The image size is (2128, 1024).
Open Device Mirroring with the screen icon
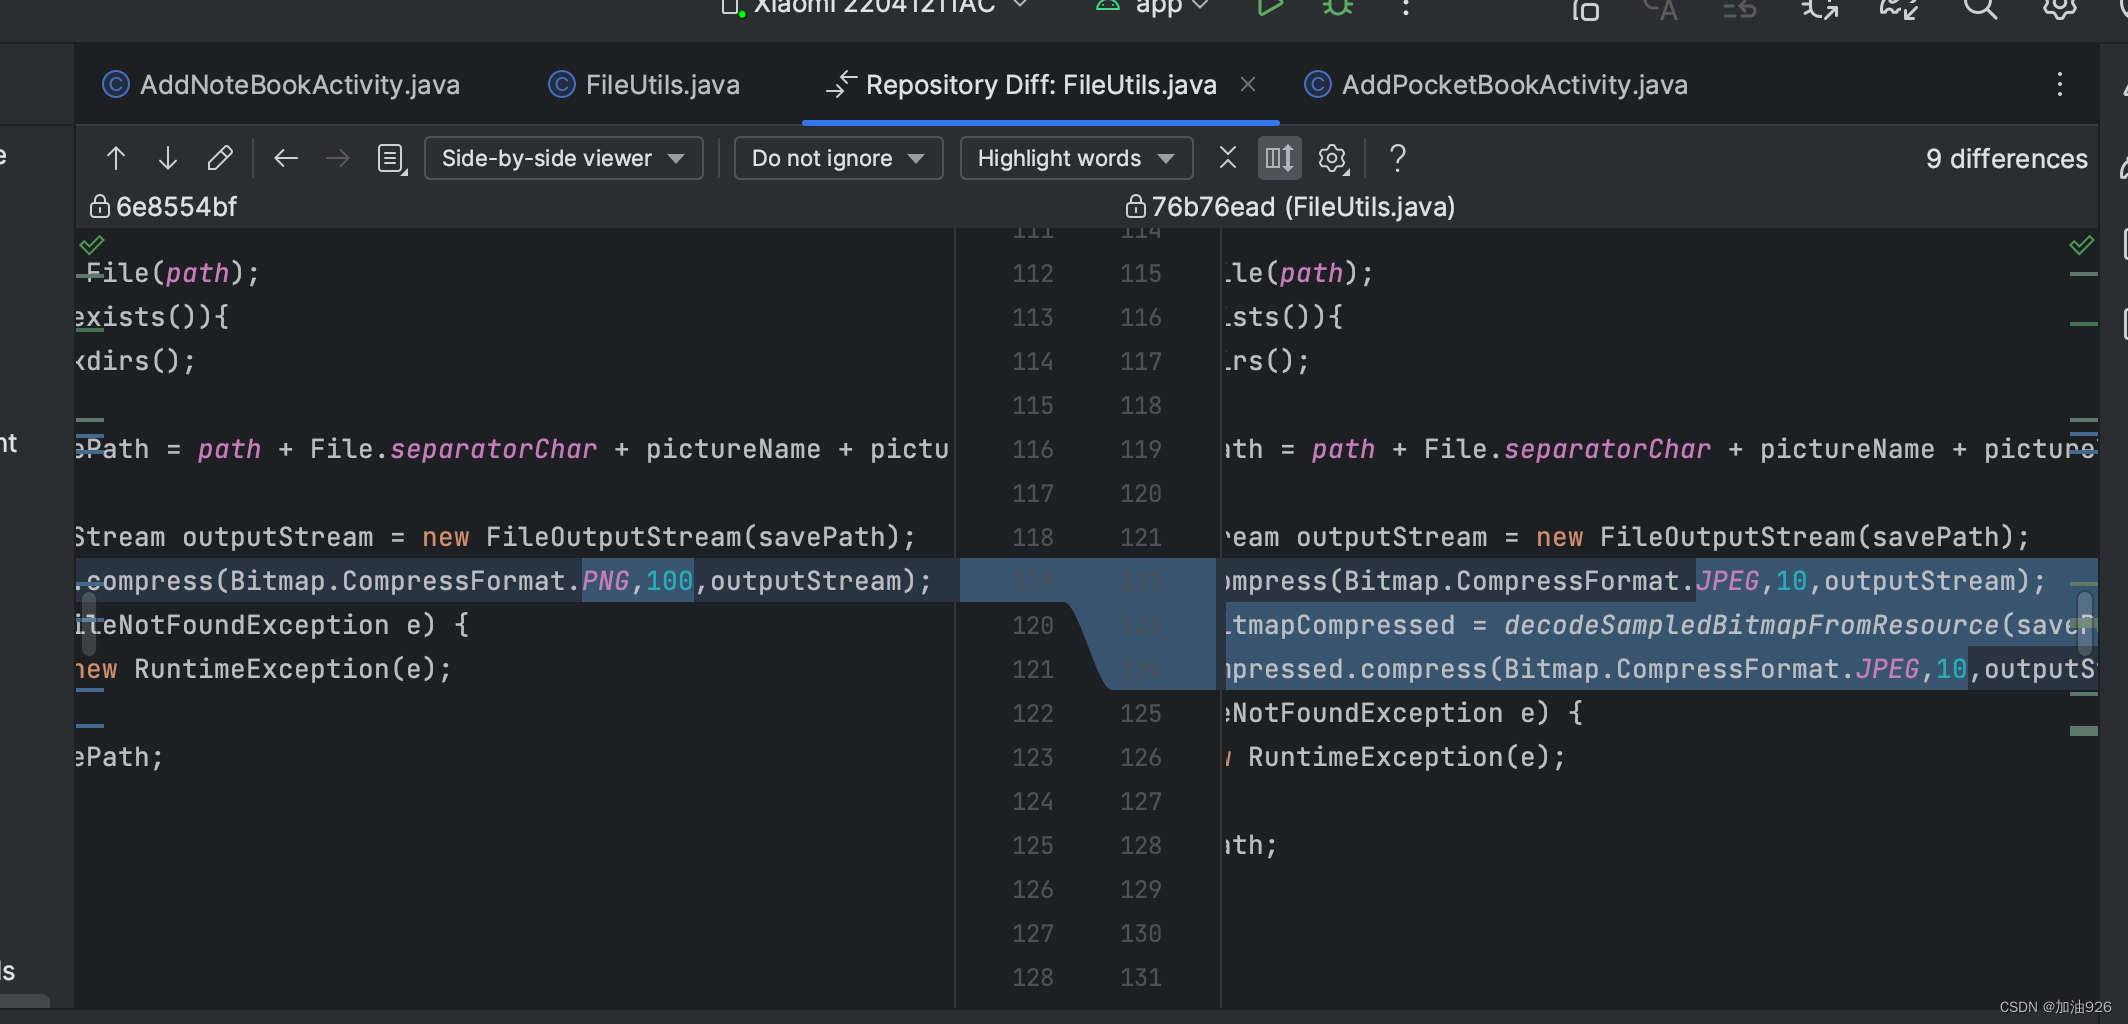[1585, 12]
